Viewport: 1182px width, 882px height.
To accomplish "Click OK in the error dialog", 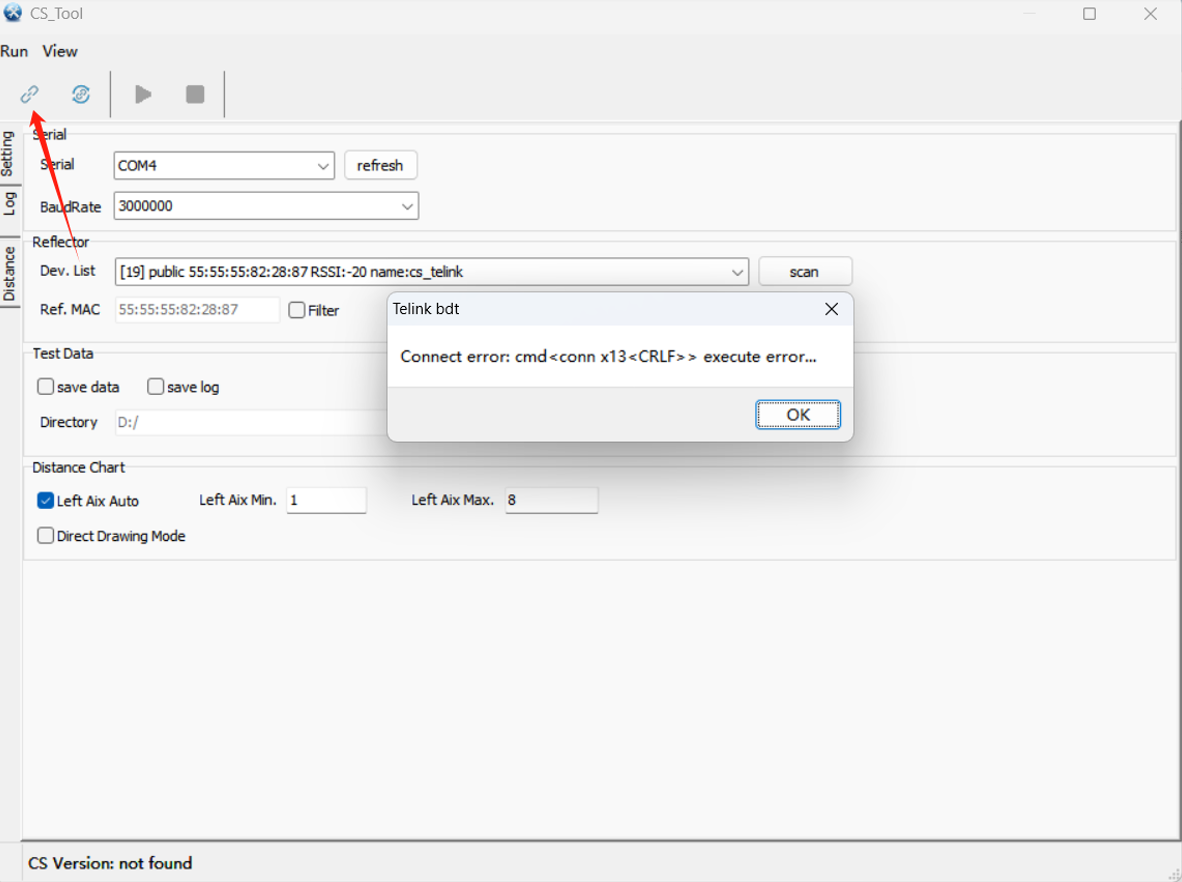I will (x=798, y=415).
